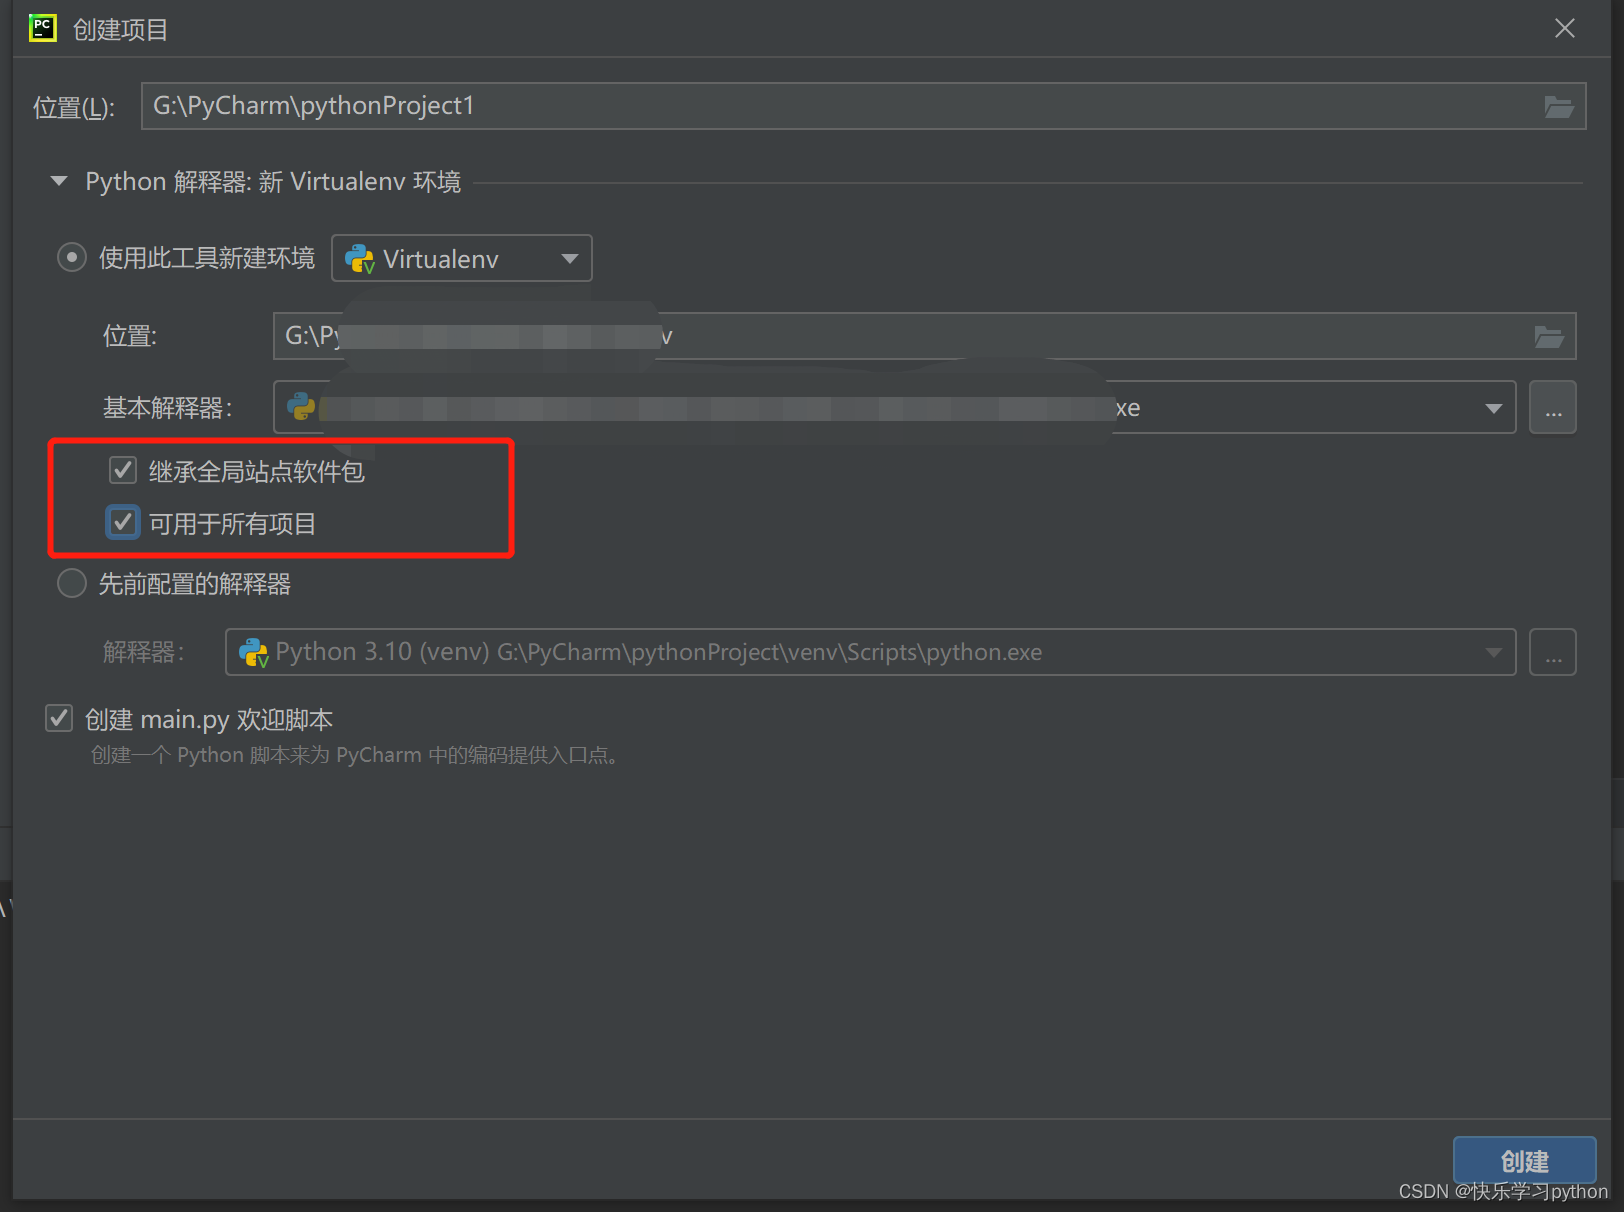Click the blue Create button
Viewport: 1624px width, 1212px height.
pyautogui.click(x=1524, y=1160)
